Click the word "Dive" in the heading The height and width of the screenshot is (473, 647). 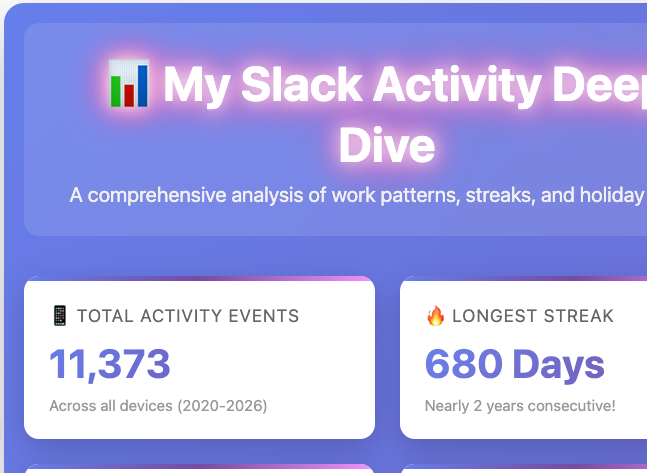[387, 146]
